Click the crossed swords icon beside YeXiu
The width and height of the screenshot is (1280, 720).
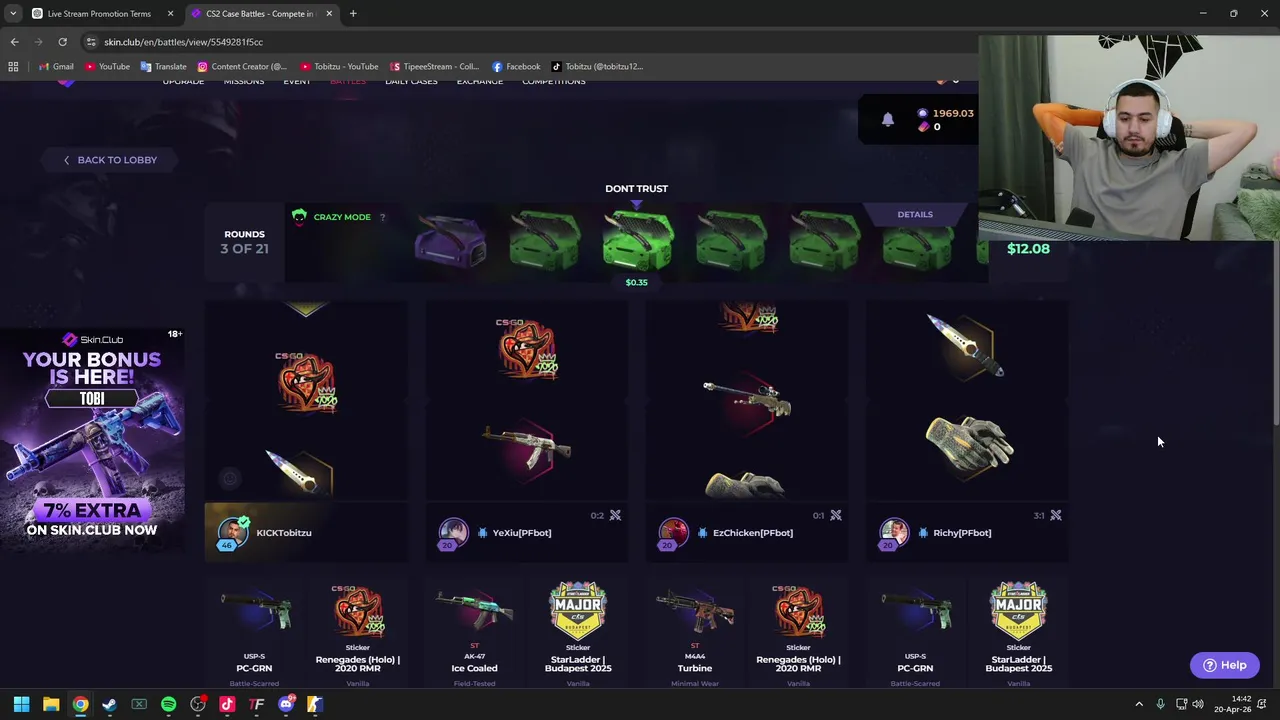(x=615, y=515)
